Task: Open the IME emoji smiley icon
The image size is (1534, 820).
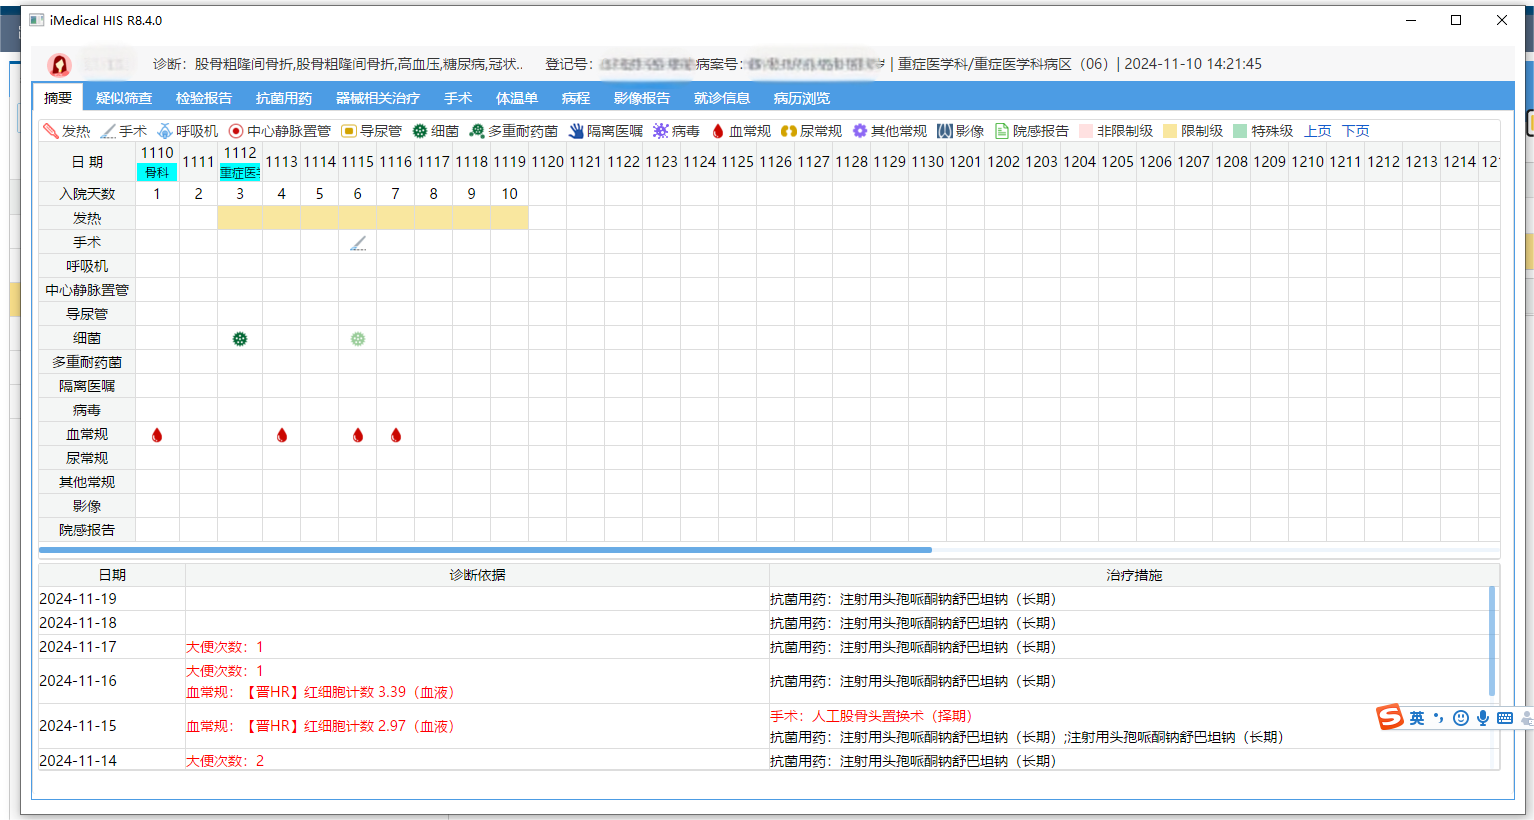Action: (x=1461, y=718)
